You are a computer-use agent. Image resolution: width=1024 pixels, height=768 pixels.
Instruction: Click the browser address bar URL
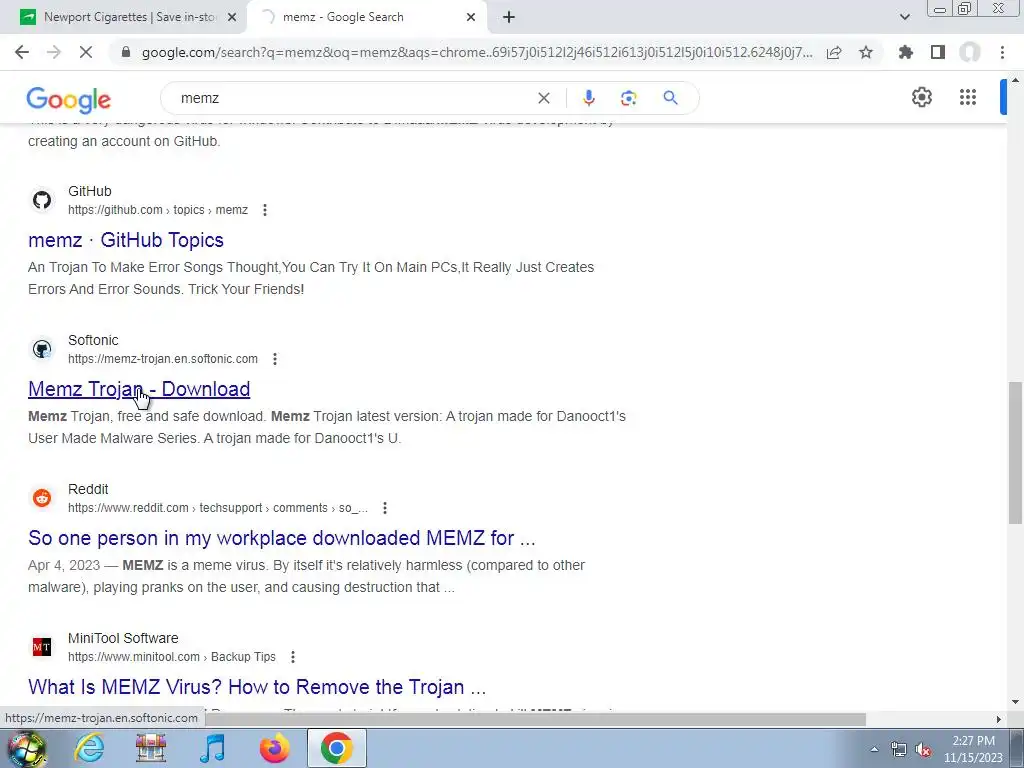click(477, 52)
